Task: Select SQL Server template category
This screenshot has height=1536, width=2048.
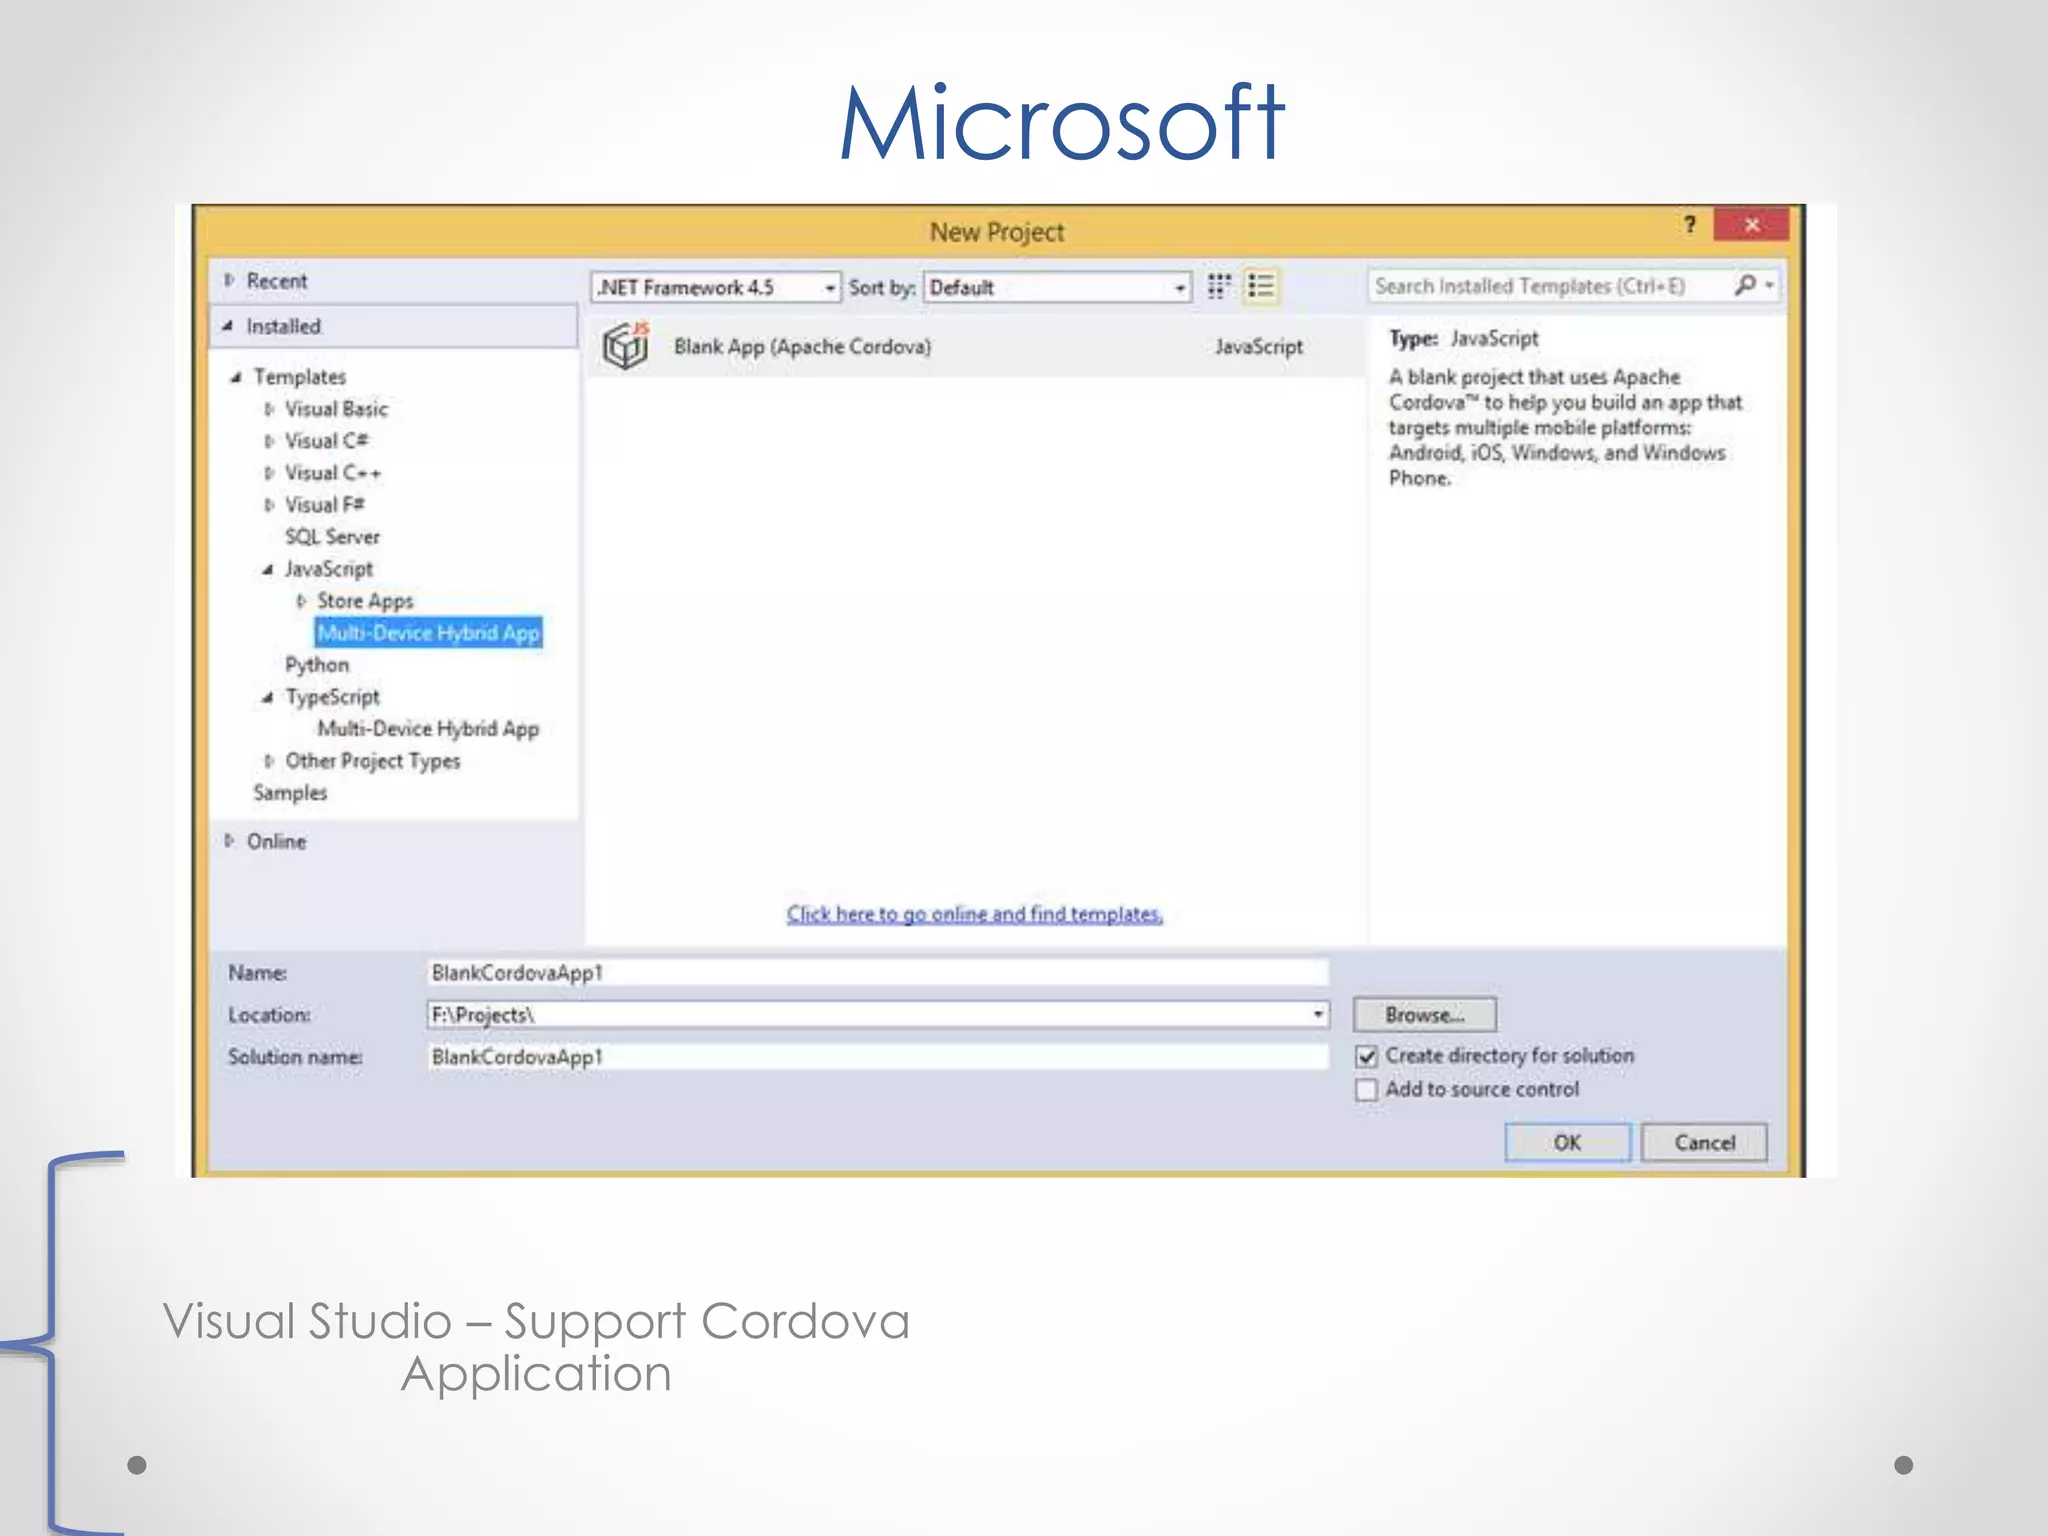Action: coord(332,537)
